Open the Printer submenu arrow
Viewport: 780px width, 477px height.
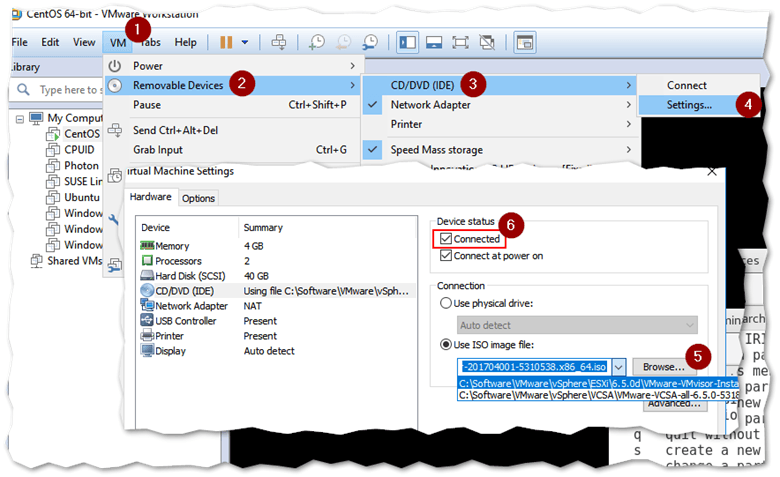coord(629,124)
